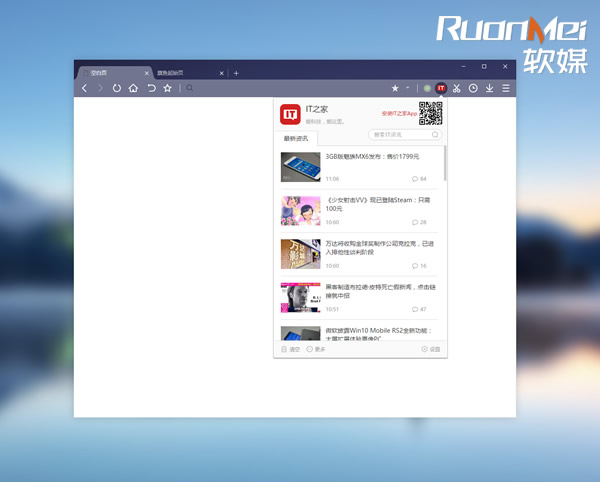The width and height of the screenshot is (600, 482).
Task: Click the home button in the toolbar
Action: pos(133,88)
